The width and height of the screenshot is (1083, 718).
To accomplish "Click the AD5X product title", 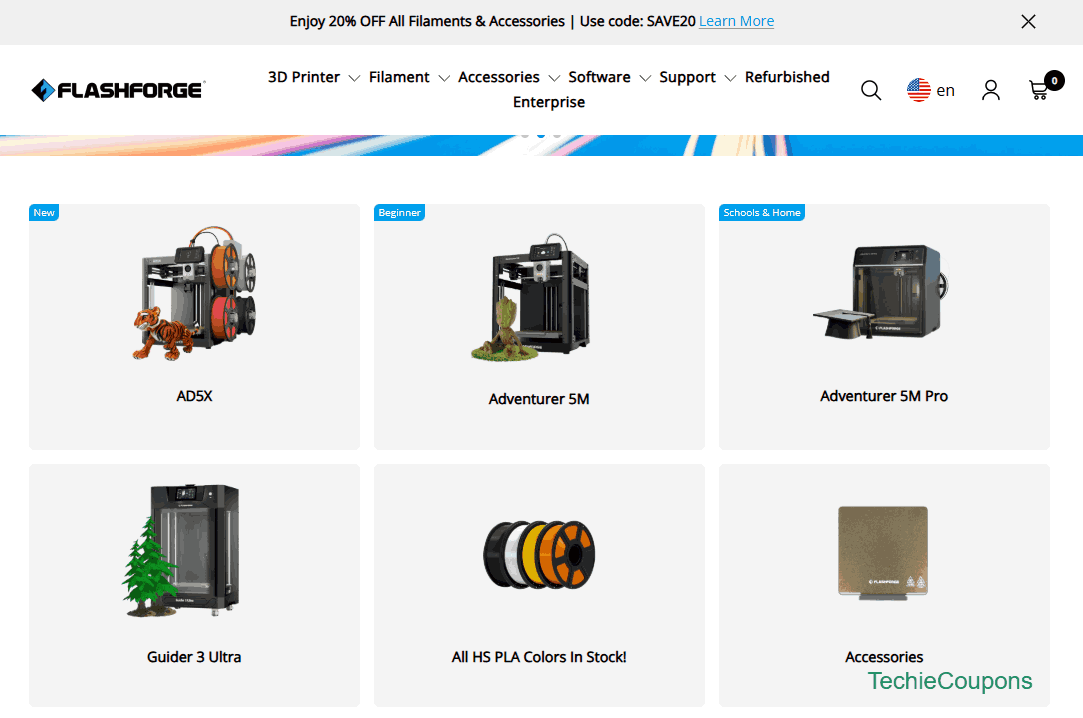I will click(x=194, y=396).
